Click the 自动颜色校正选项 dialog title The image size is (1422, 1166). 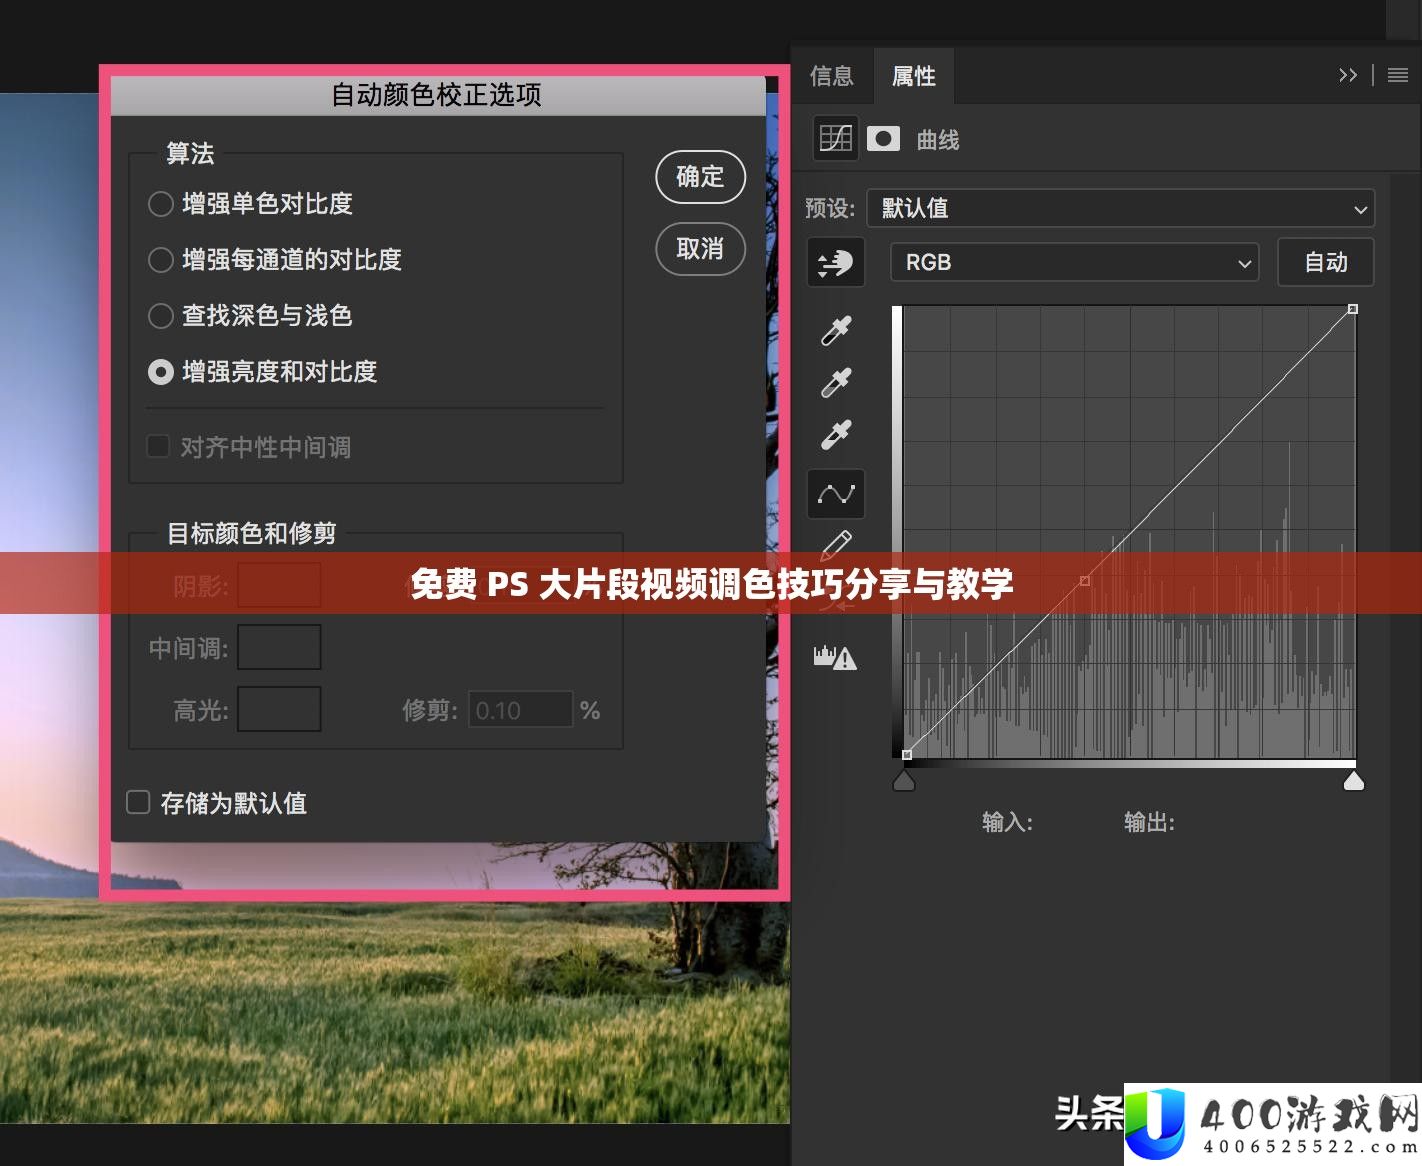(x=437, y=95)
